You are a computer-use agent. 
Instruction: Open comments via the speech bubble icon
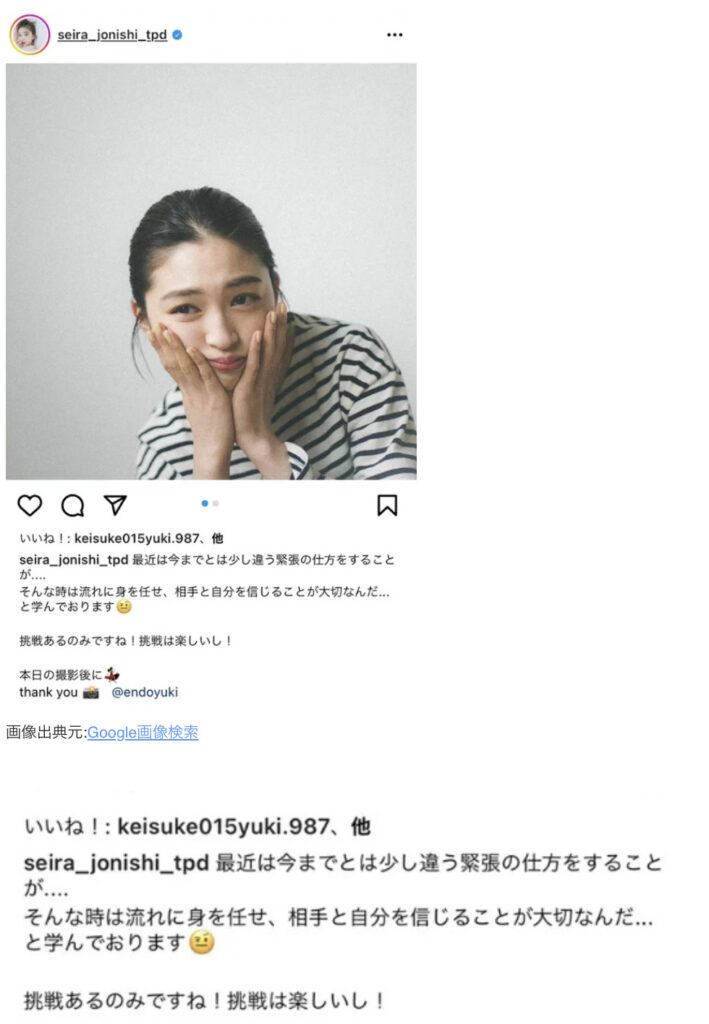coord(72,505)
